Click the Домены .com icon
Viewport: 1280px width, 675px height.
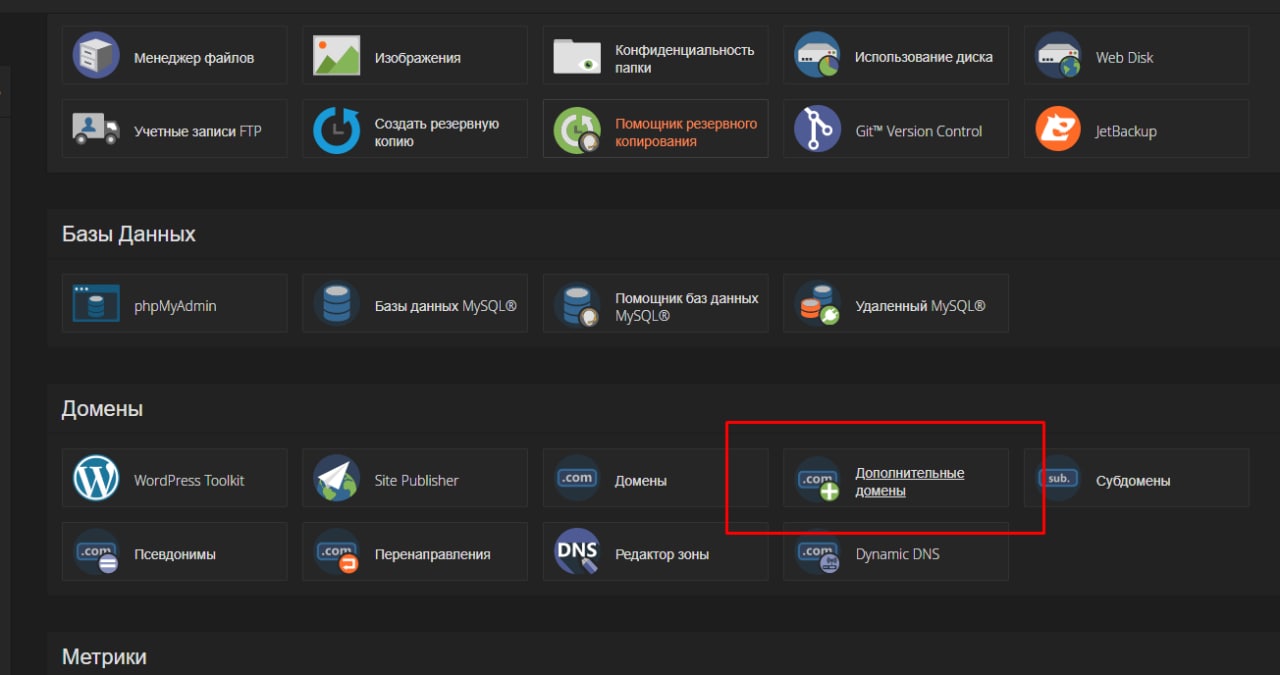[x=577, y=479]
